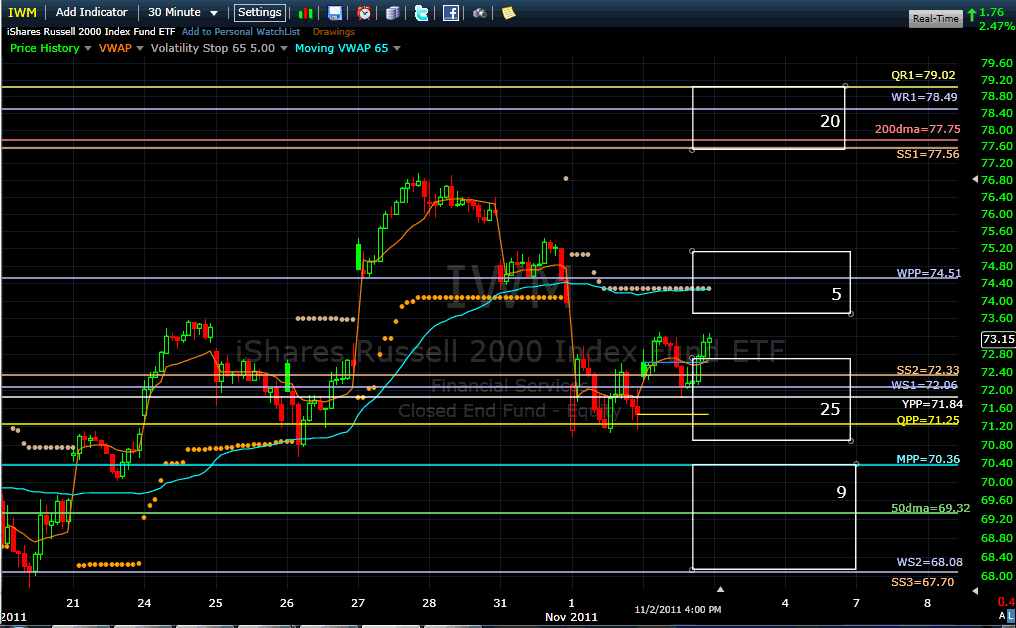Click the 76.00 value on the price axis
The height and width of the screenshot is (628, 1016).
tap(997, 214)
